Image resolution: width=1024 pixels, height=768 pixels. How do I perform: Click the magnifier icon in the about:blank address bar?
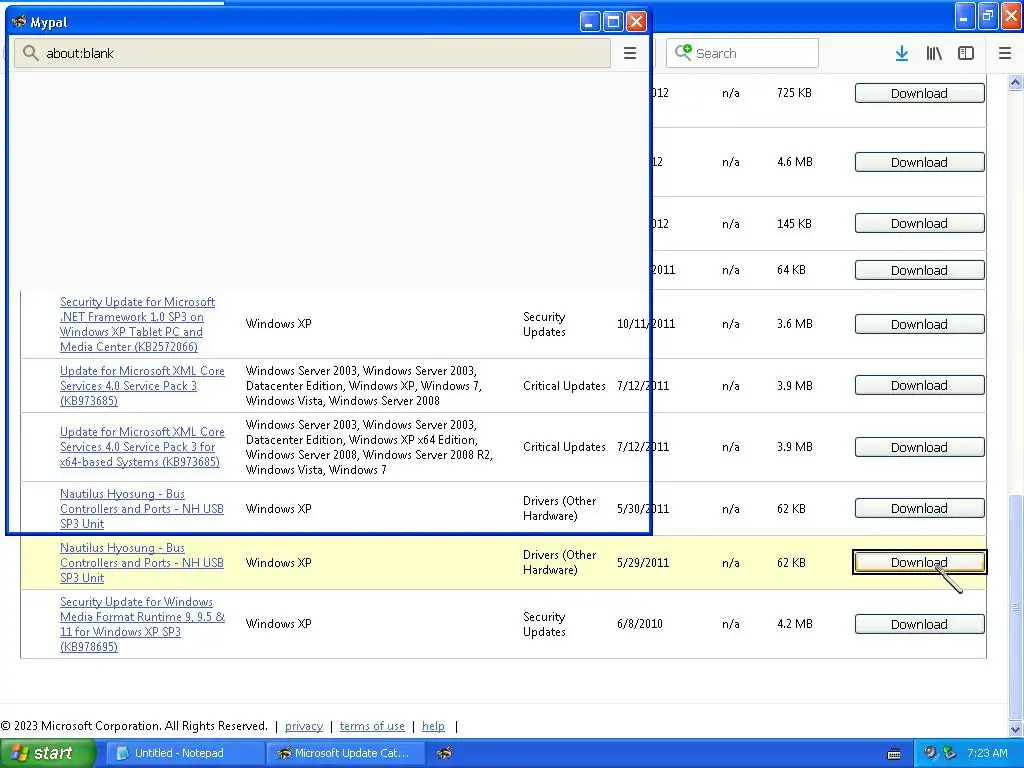[x=30, y=53]
